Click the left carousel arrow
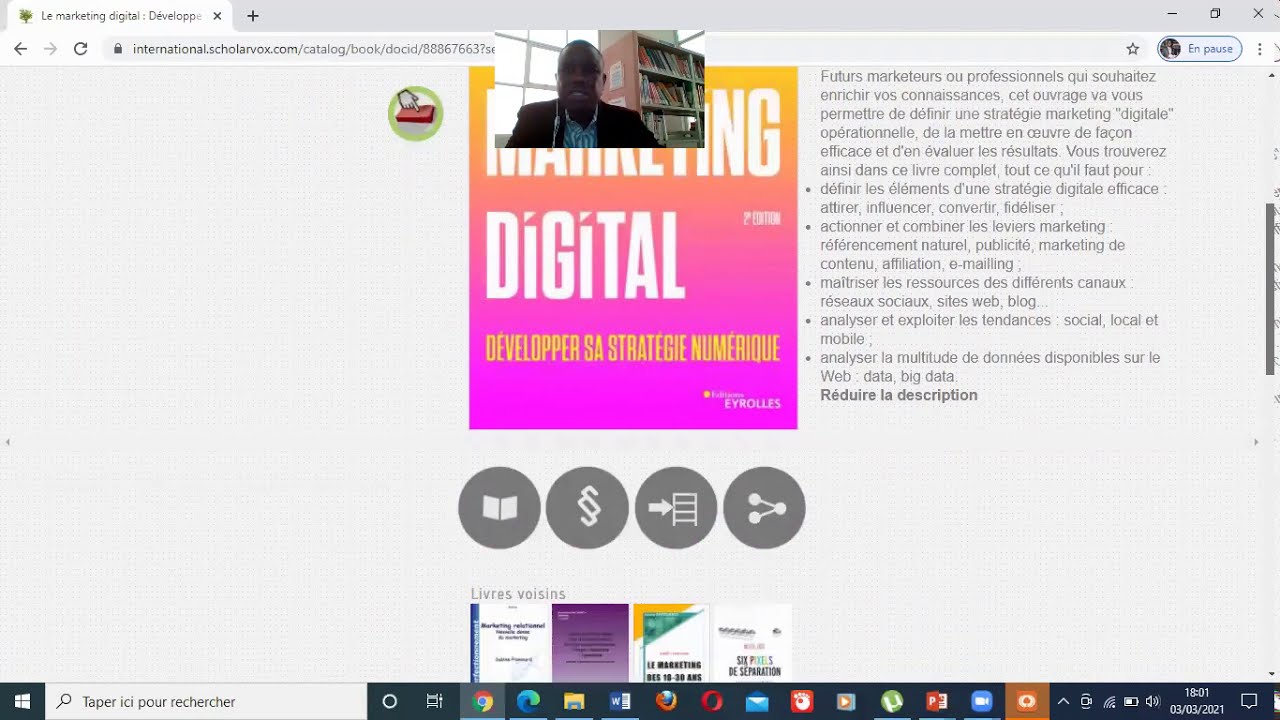The width and height of the screenshot is (1280, 720). (8, 442)
